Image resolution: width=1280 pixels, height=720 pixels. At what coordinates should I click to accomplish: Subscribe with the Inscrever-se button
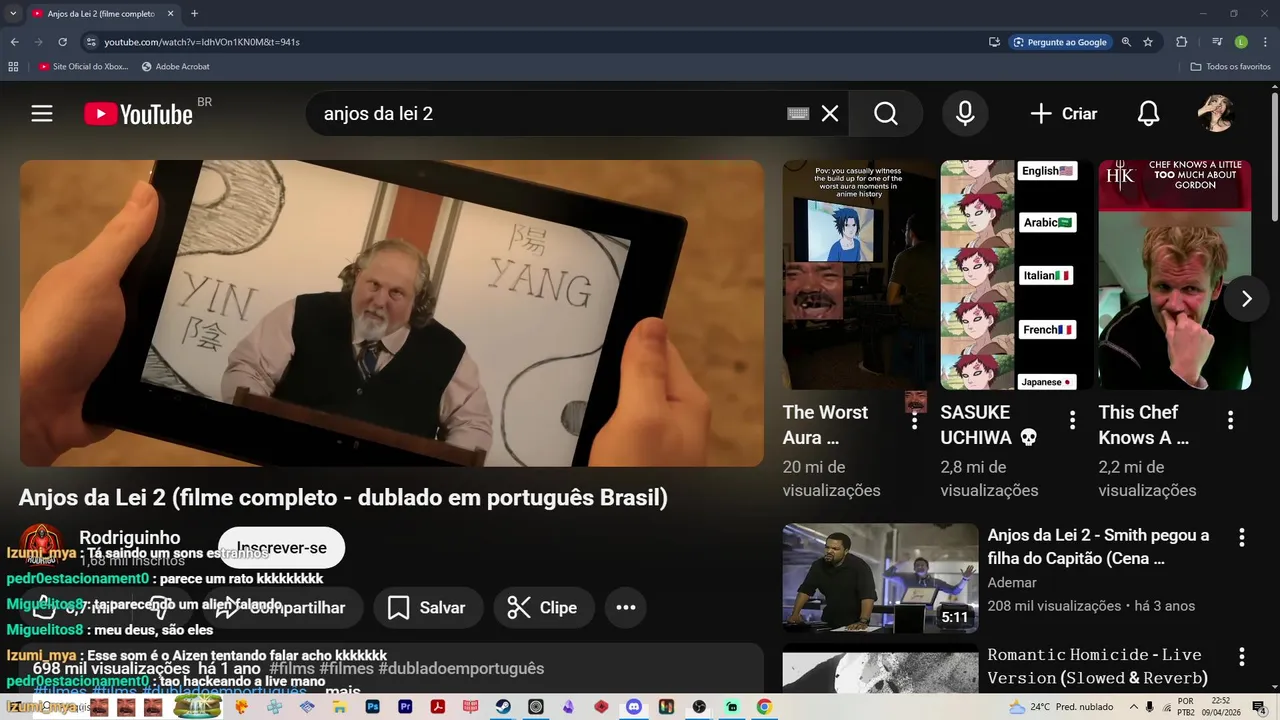pyautogui.click(x=281, y=548)
